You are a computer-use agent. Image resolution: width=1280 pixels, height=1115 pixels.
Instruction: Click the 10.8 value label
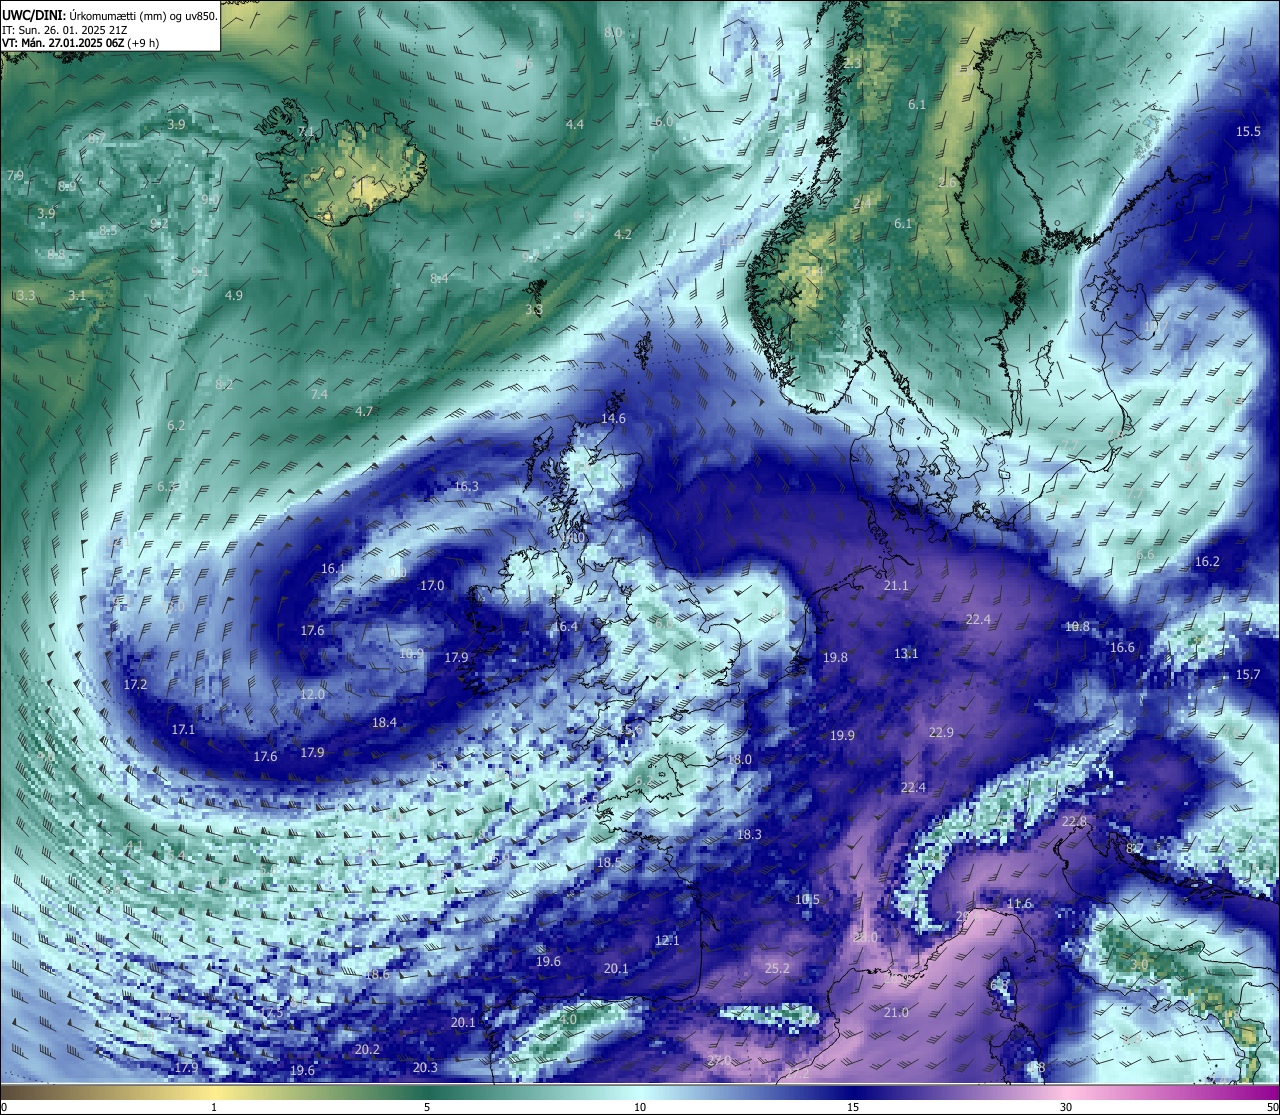coord(1077,627)
